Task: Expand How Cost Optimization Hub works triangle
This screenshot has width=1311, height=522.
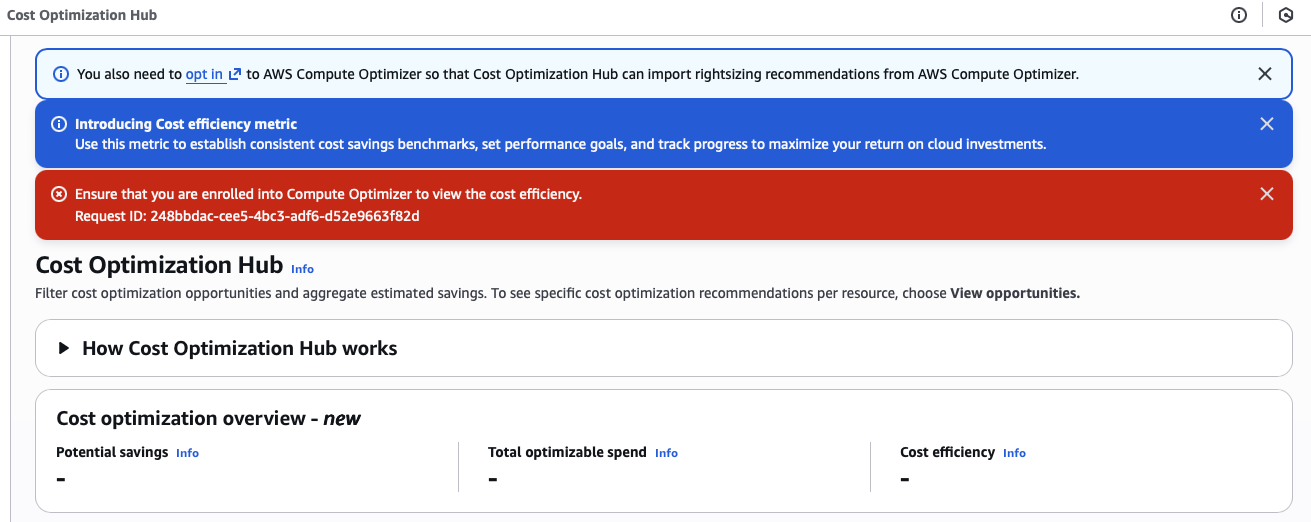Action: [x=64, y=348]
